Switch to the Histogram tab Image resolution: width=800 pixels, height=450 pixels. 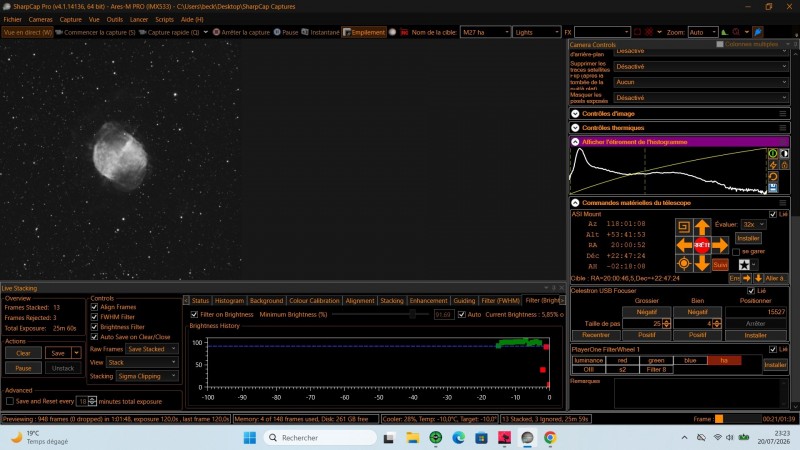click(229, 301)
